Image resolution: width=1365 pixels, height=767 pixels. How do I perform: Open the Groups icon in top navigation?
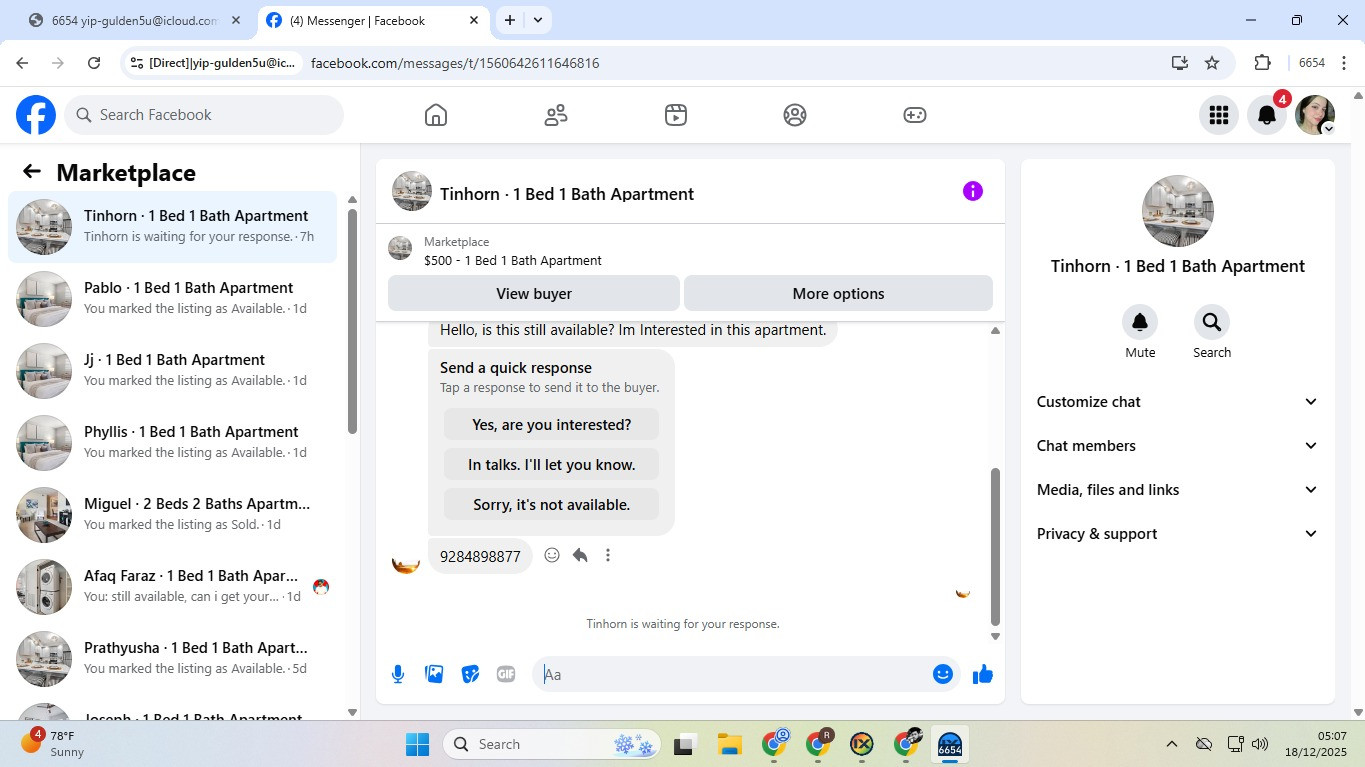click(795, 115)
